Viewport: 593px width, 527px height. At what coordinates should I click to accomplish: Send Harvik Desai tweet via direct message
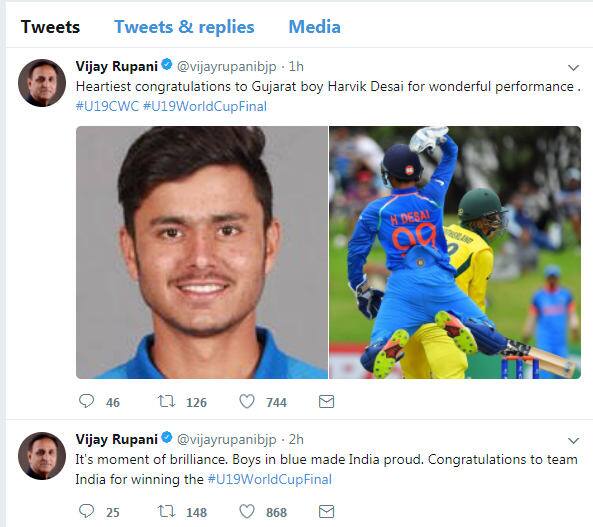point(326,402)
